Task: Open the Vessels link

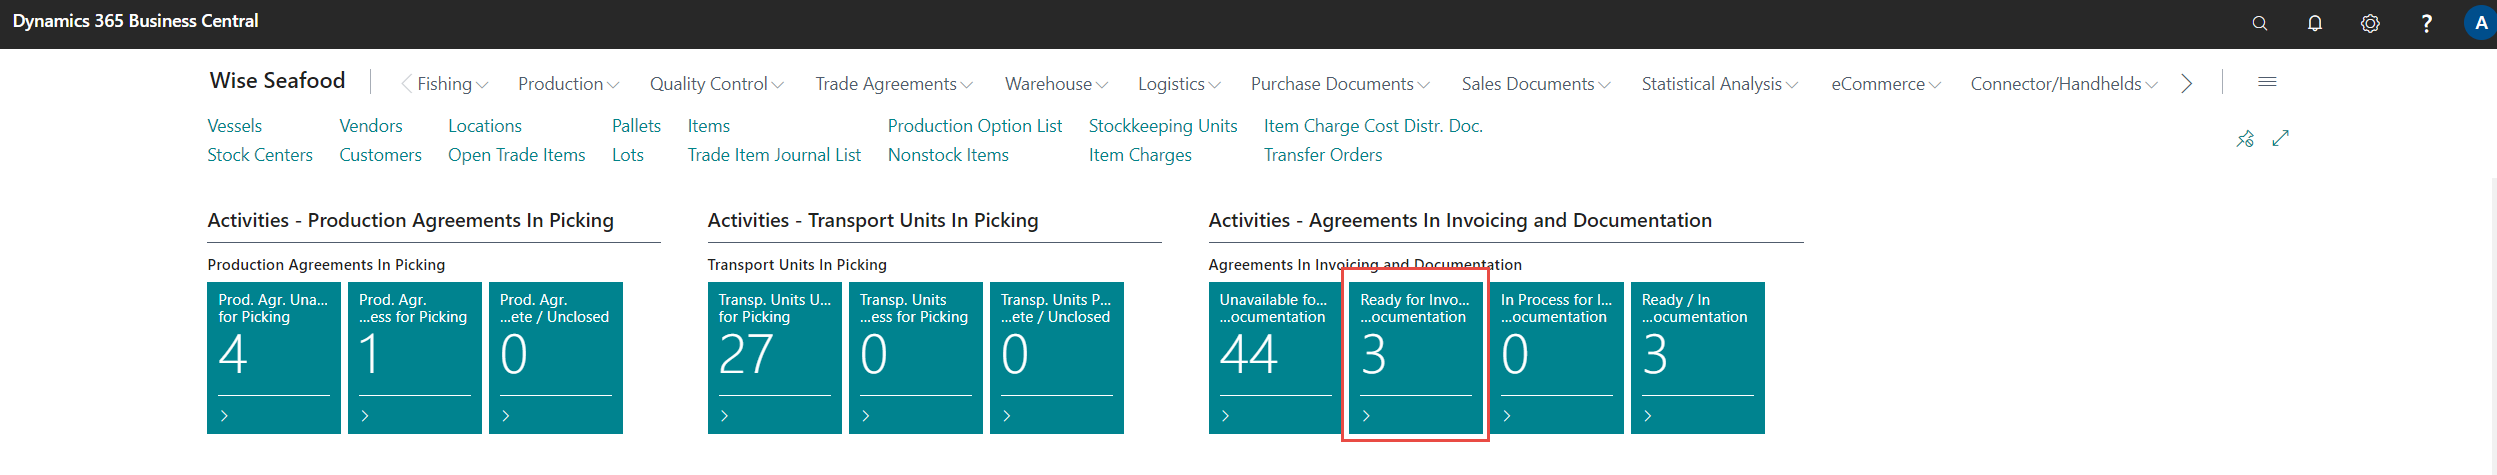Action: (235, 126)
